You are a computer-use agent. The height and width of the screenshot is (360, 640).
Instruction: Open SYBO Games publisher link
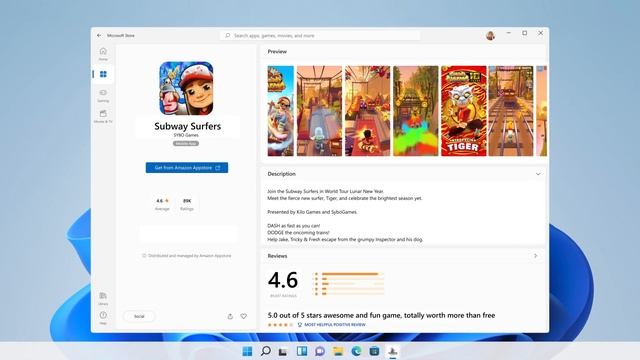(x=186, y=135)
